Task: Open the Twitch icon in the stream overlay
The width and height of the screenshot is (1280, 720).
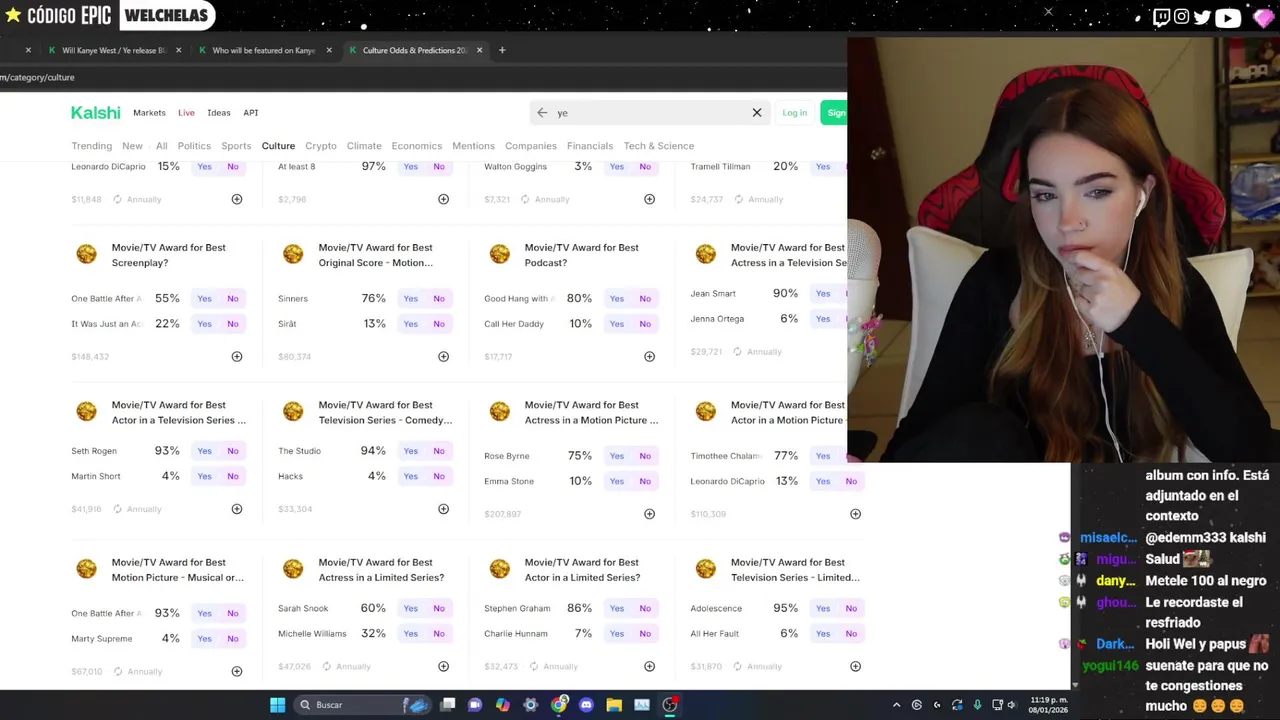Action: (1161, 17)
